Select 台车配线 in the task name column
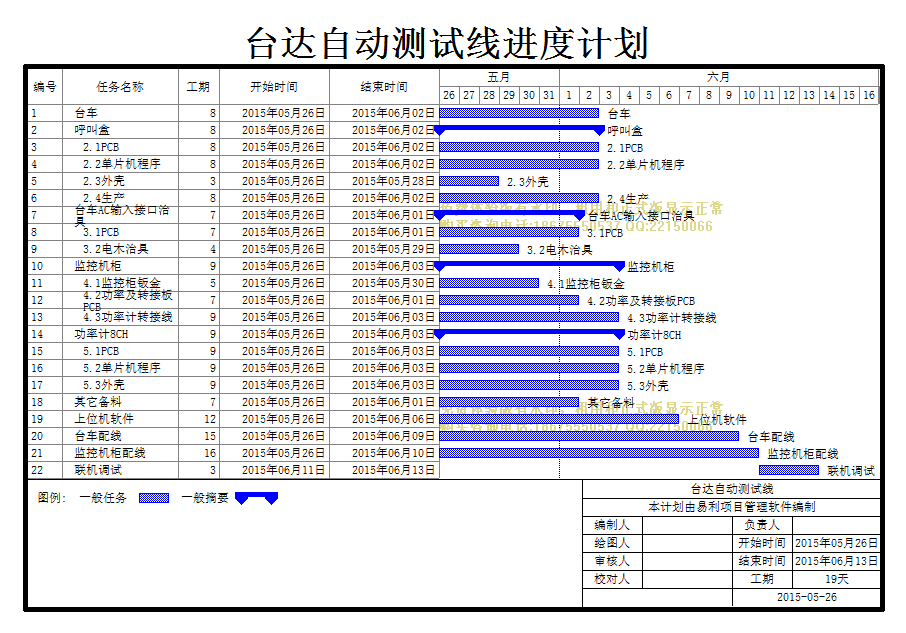This screenshot has height=633, width=906. (x=98, y=436)
